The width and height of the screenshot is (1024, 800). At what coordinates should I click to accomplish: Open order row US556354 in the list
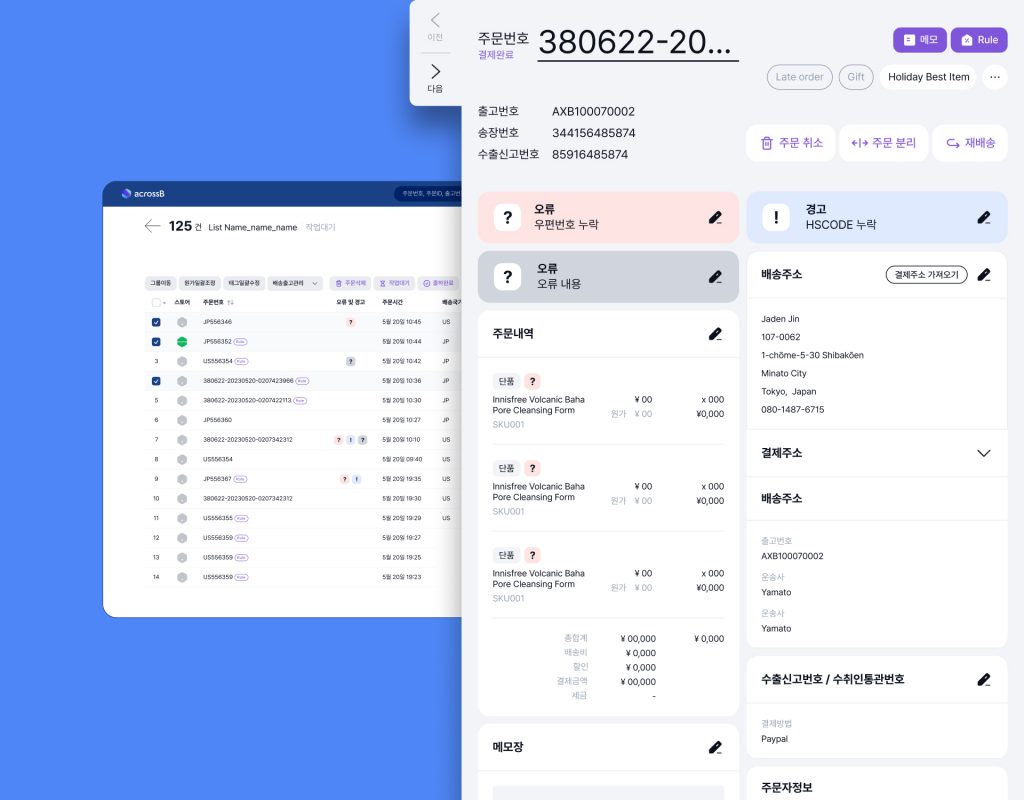tap(218, 361)
